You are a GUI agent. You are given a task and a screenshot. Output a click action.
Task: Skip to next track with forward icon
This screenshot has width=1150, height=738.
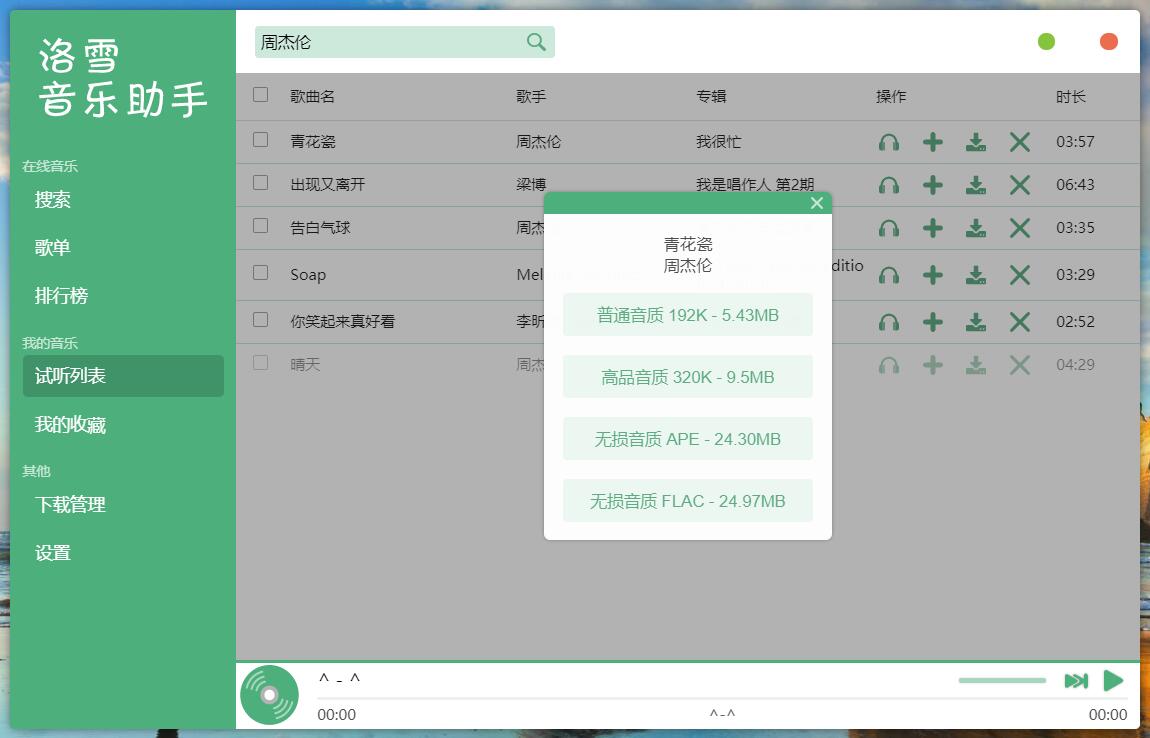tap(1076, 680)
